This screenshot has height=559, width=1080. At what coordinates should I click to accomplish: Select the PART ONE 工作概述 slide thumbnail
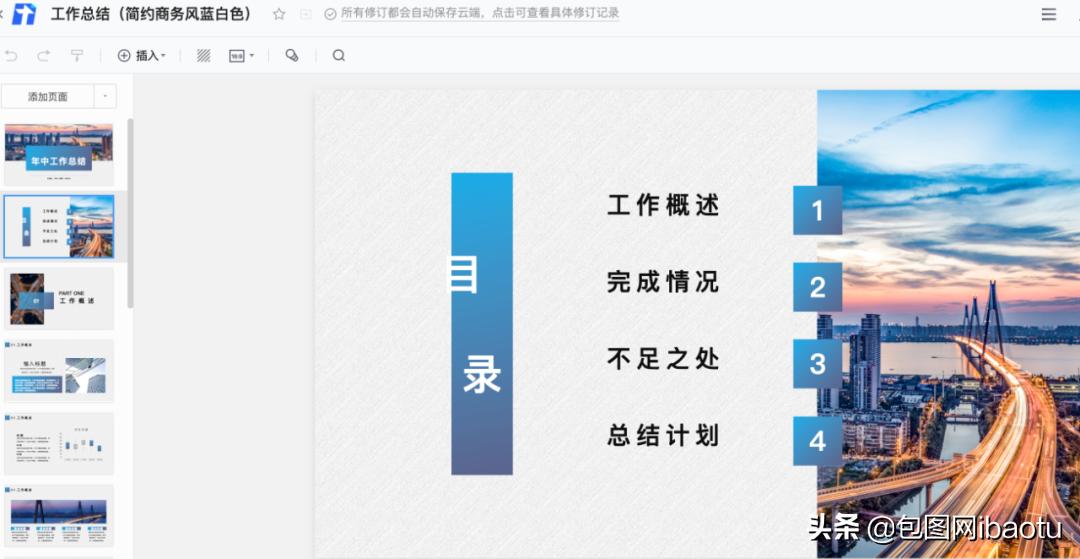click(x=59, y=299)
